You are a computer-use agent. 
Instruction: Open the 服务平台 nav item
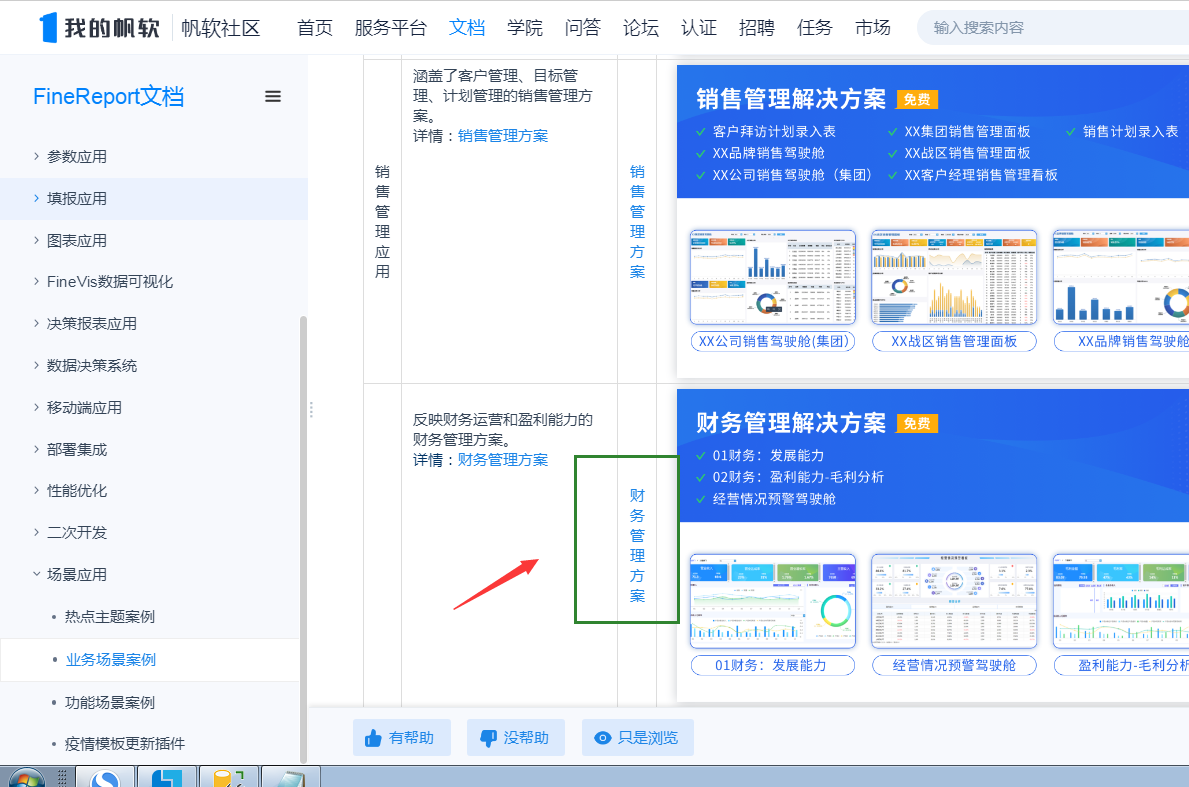391,28
